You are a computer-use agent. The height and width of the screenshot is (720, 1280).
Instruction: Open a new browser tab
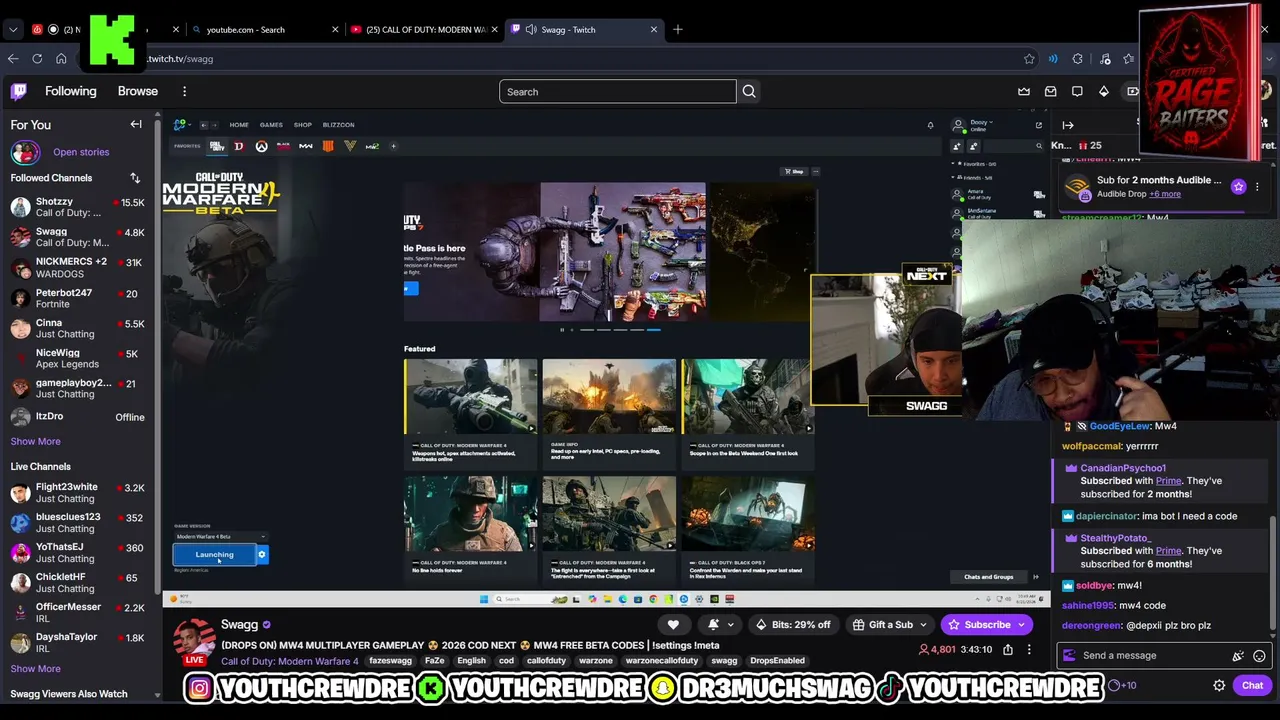pyautogui.click(x=678, y=30)
